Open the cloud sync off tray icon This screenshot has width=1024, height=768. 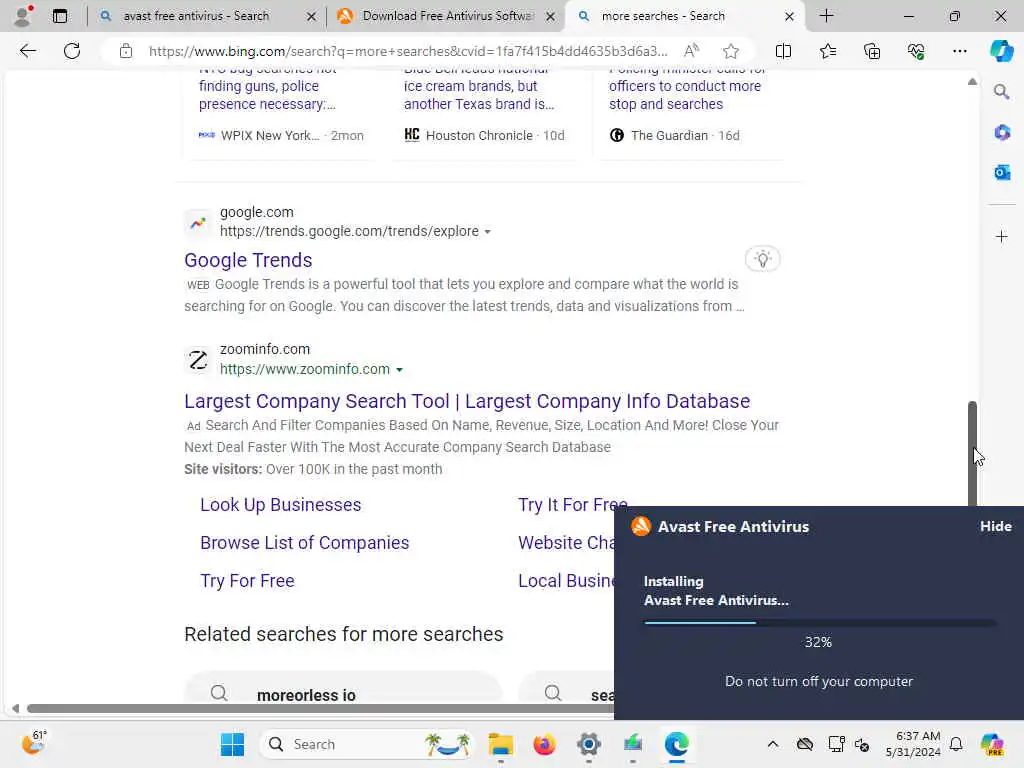[x=805, y=744]
